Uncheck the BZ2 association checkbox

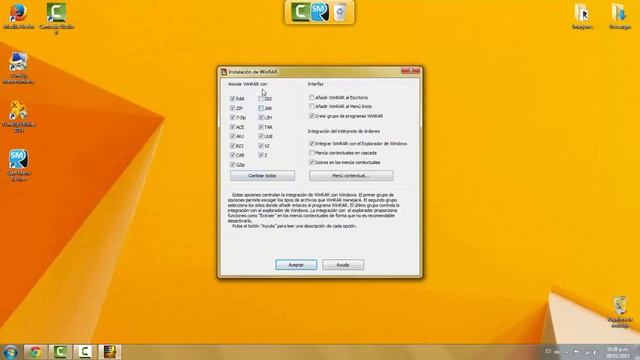click(233, 146)
